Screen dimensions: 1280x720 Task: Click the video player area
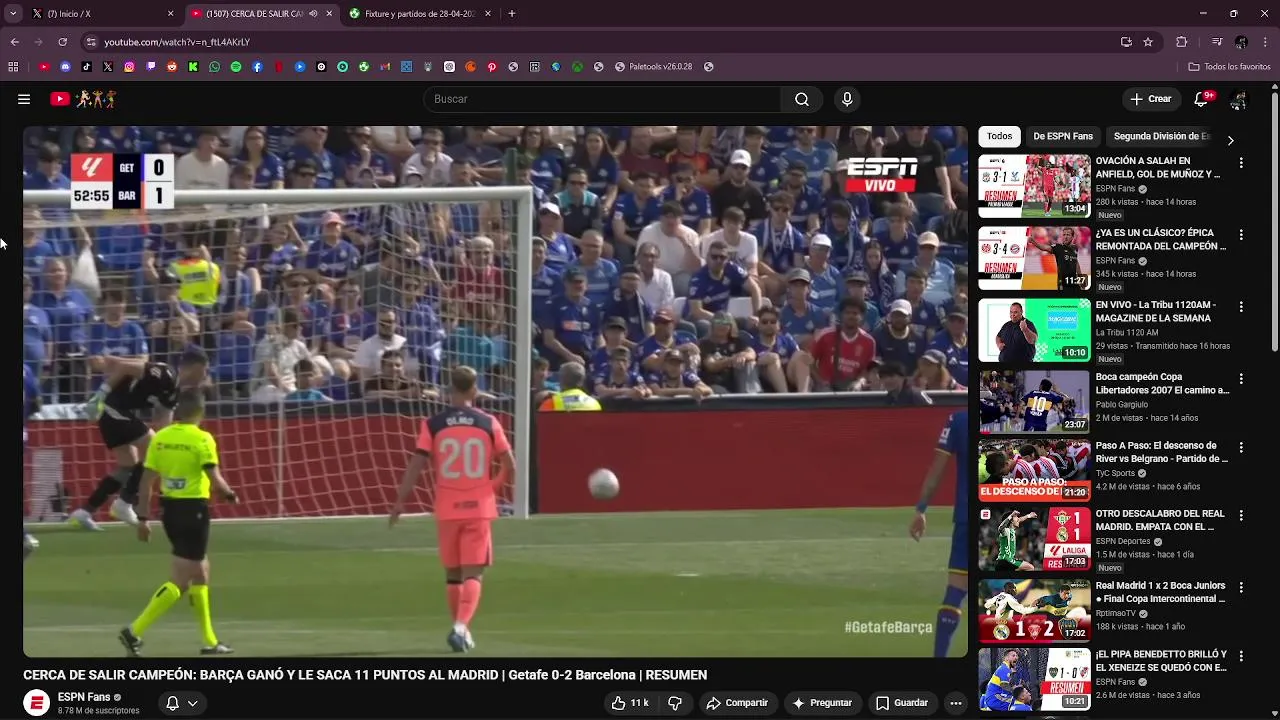495,391
